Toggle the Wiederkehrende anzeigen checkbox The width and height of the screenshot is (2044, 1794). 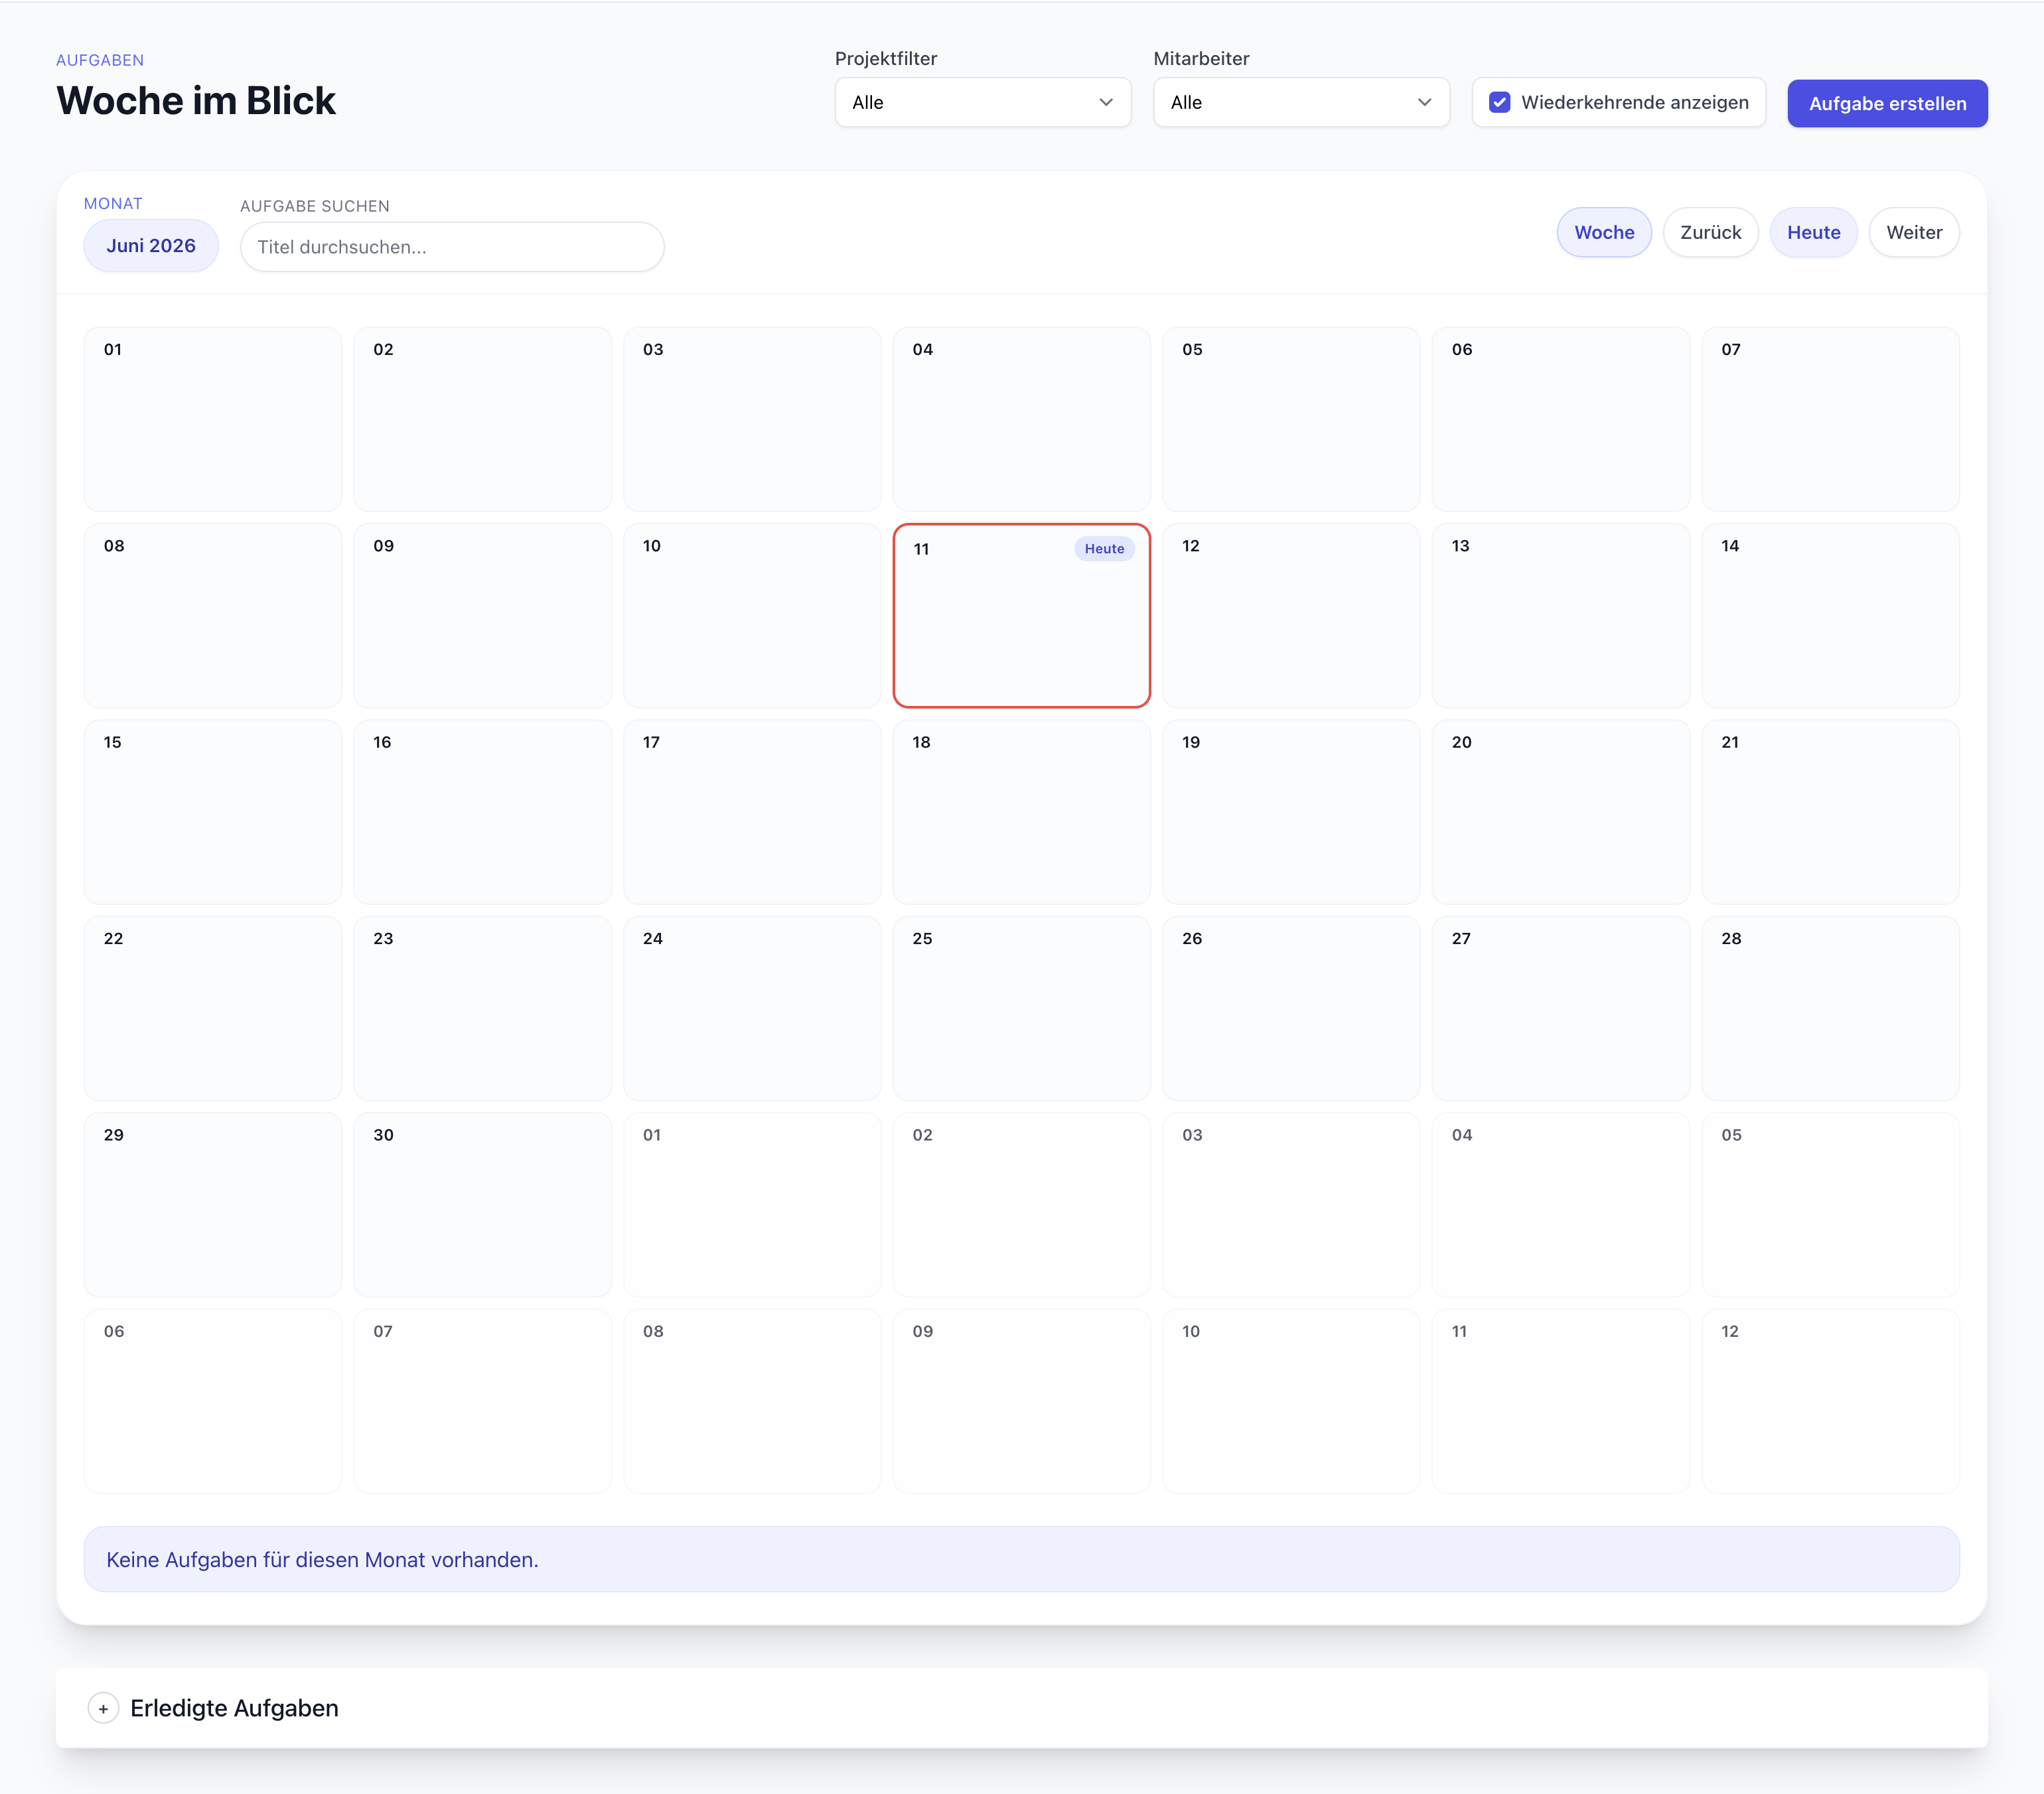(1499, 102)
